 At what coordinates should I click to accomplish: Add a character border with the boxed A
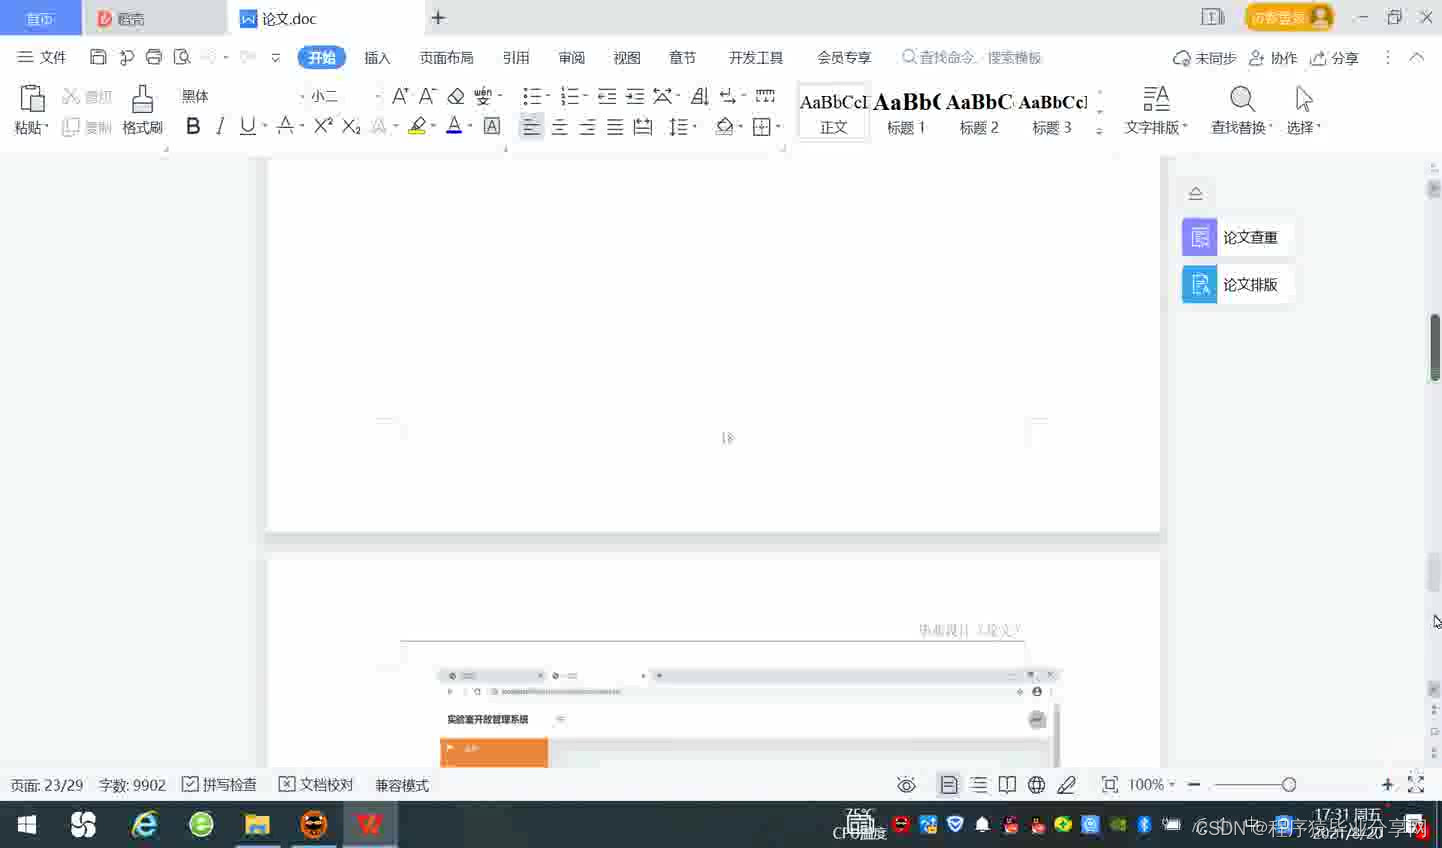tap(492, 126)
